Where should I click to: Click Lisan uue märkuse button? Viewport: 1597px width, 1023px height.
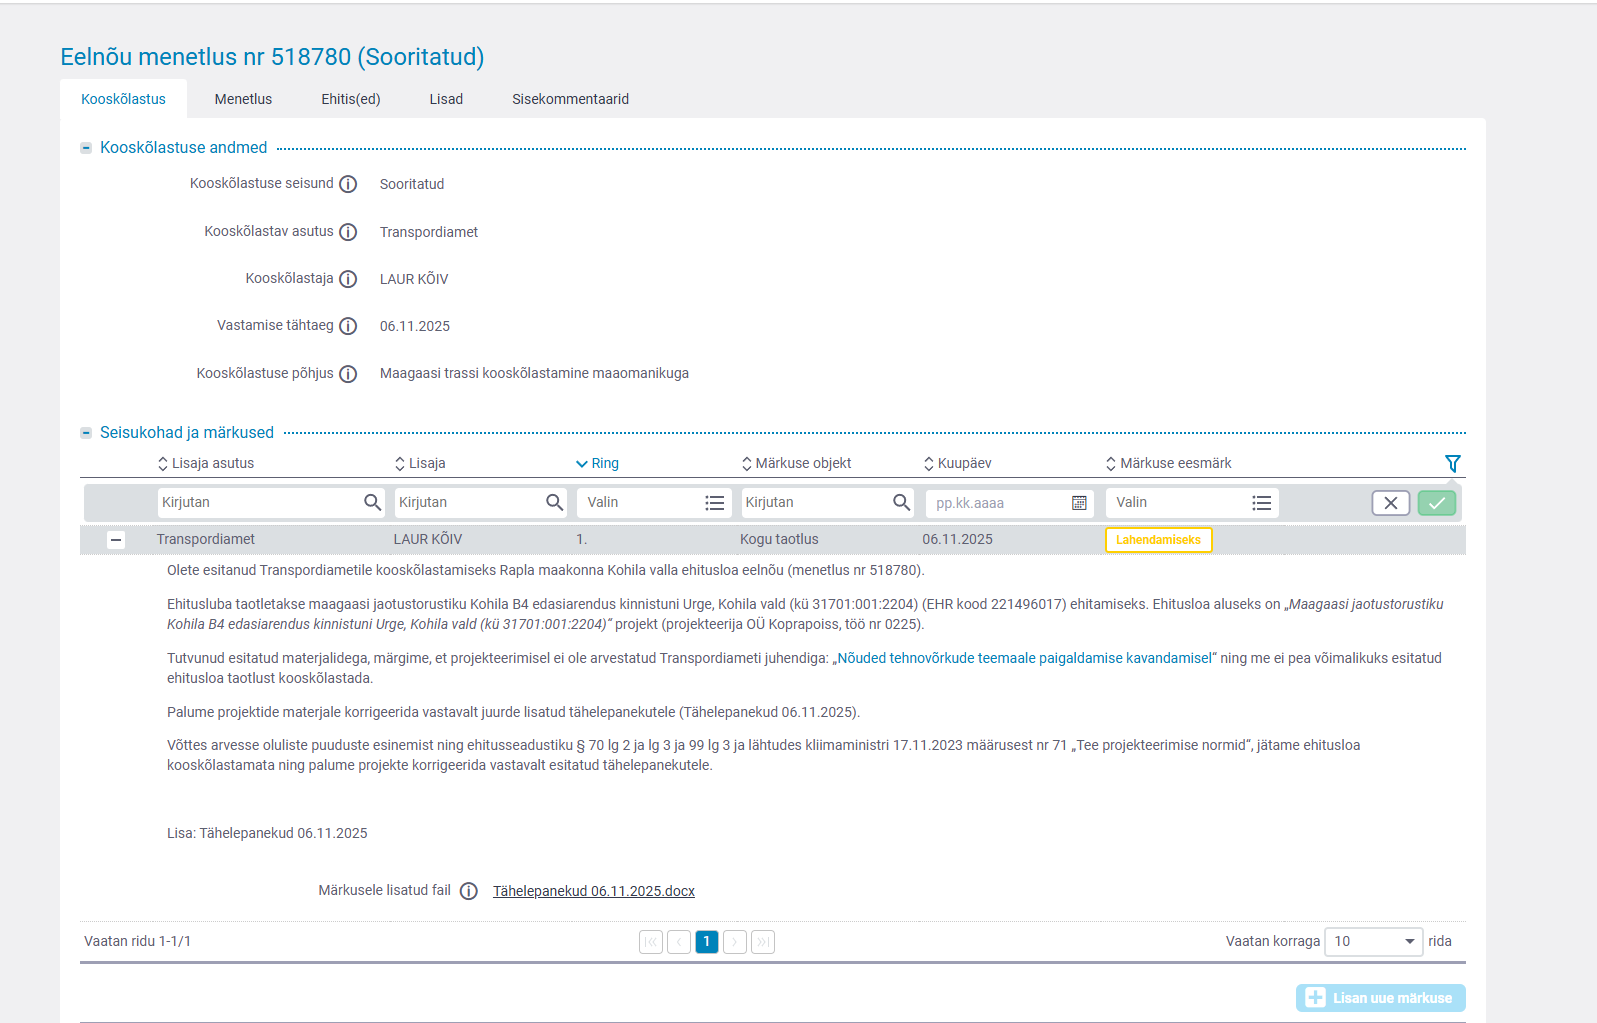[x=1380, y=998]
